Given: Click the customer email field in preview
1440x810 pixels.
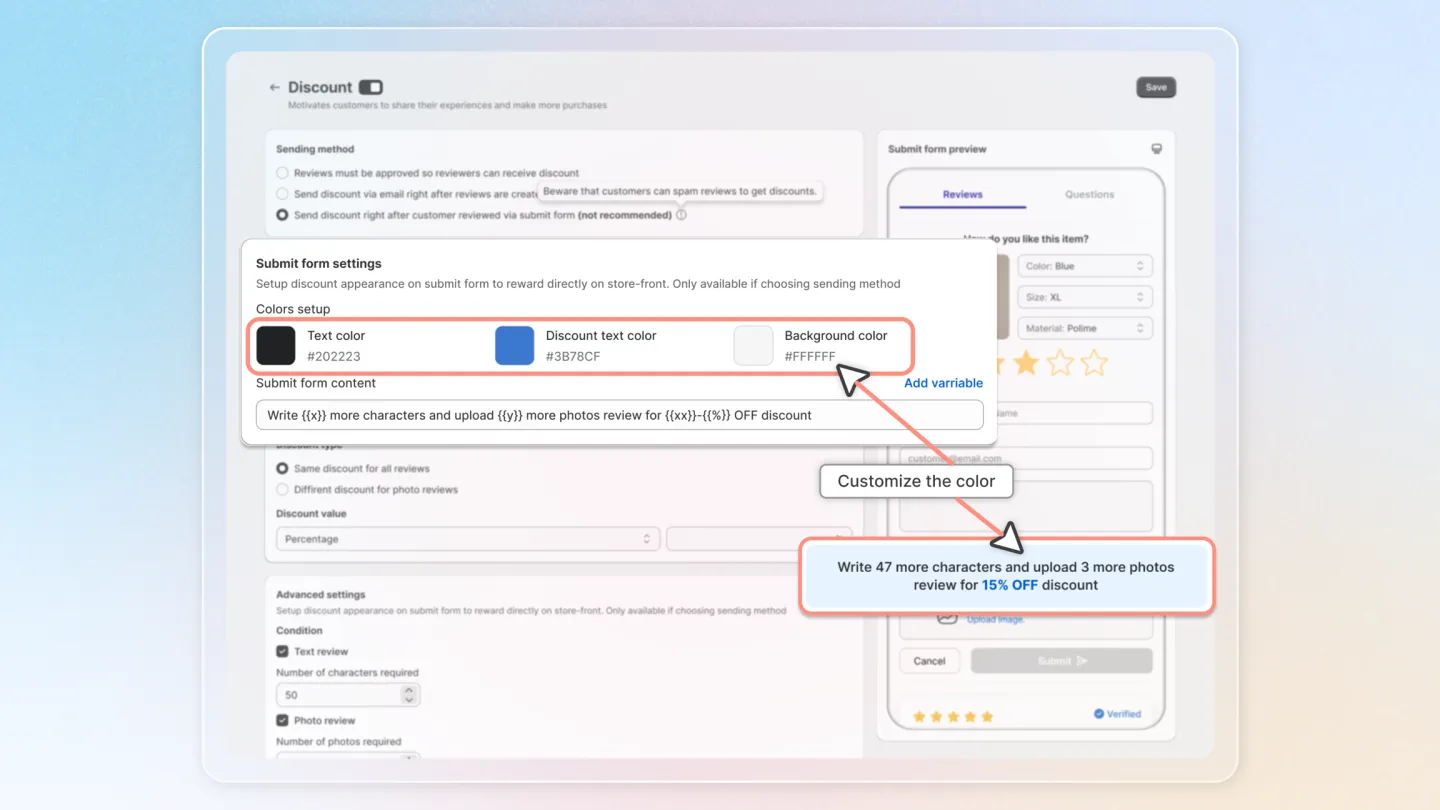Looking at the screenshot, I should (1026, 458).
